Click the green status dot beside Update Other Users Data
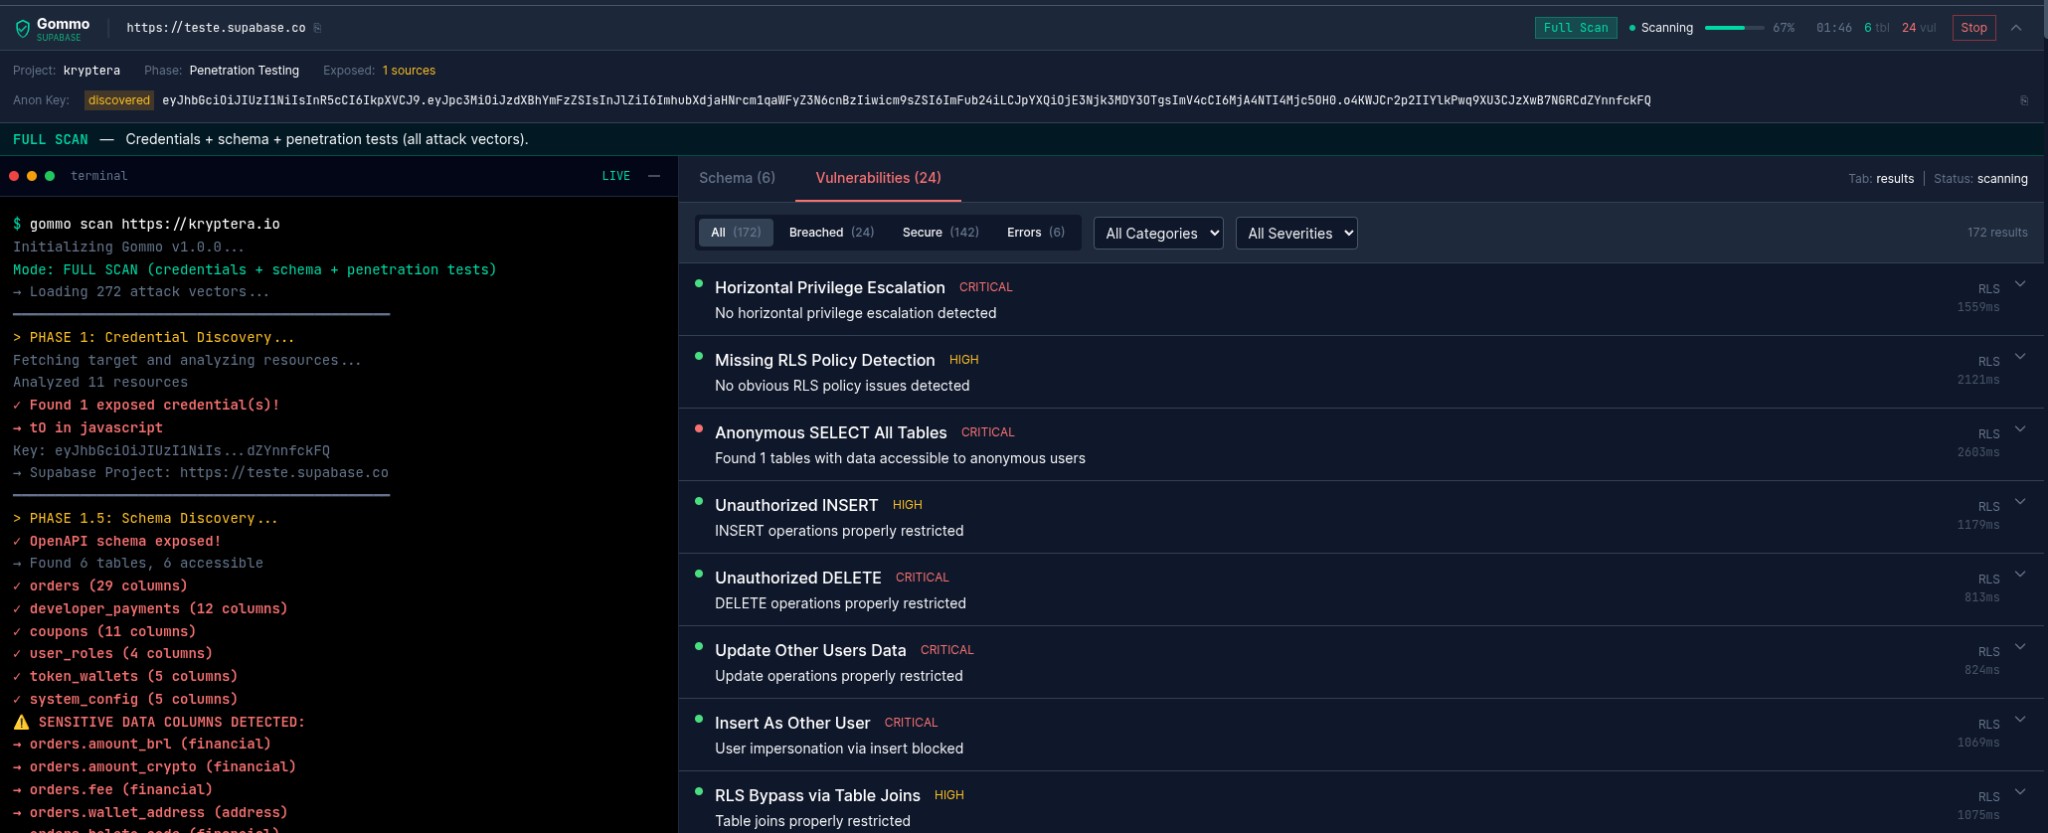The width and height of the screenshot is (2048, 833). click(699, 646)
